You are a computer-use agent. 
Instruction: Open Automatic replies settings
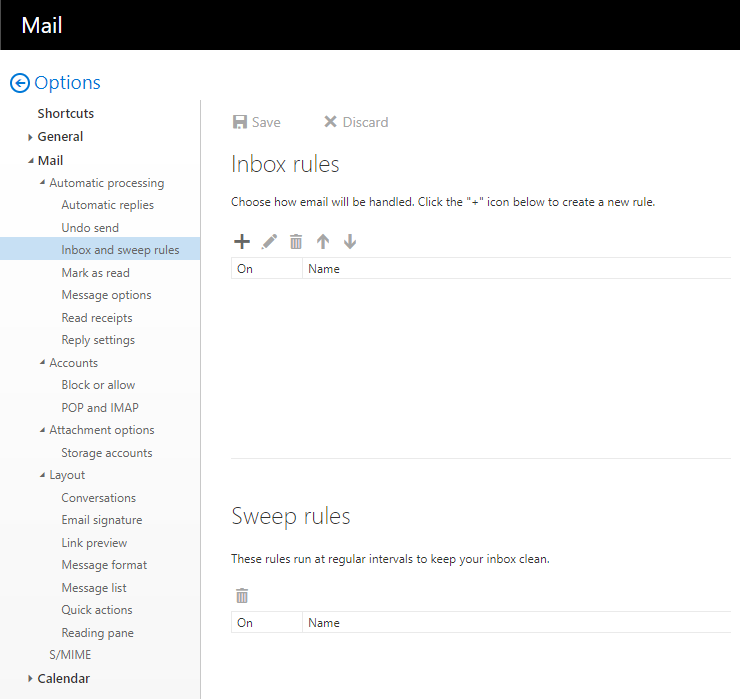point(107,205)
